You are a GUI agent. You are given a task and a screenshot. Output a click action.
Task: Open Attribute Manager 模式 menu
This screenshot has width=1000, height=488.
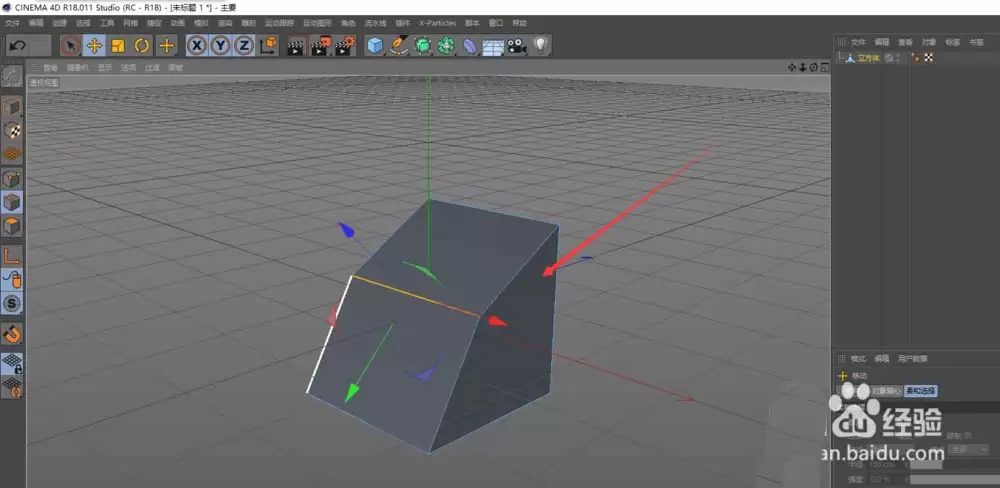(858, 359)
